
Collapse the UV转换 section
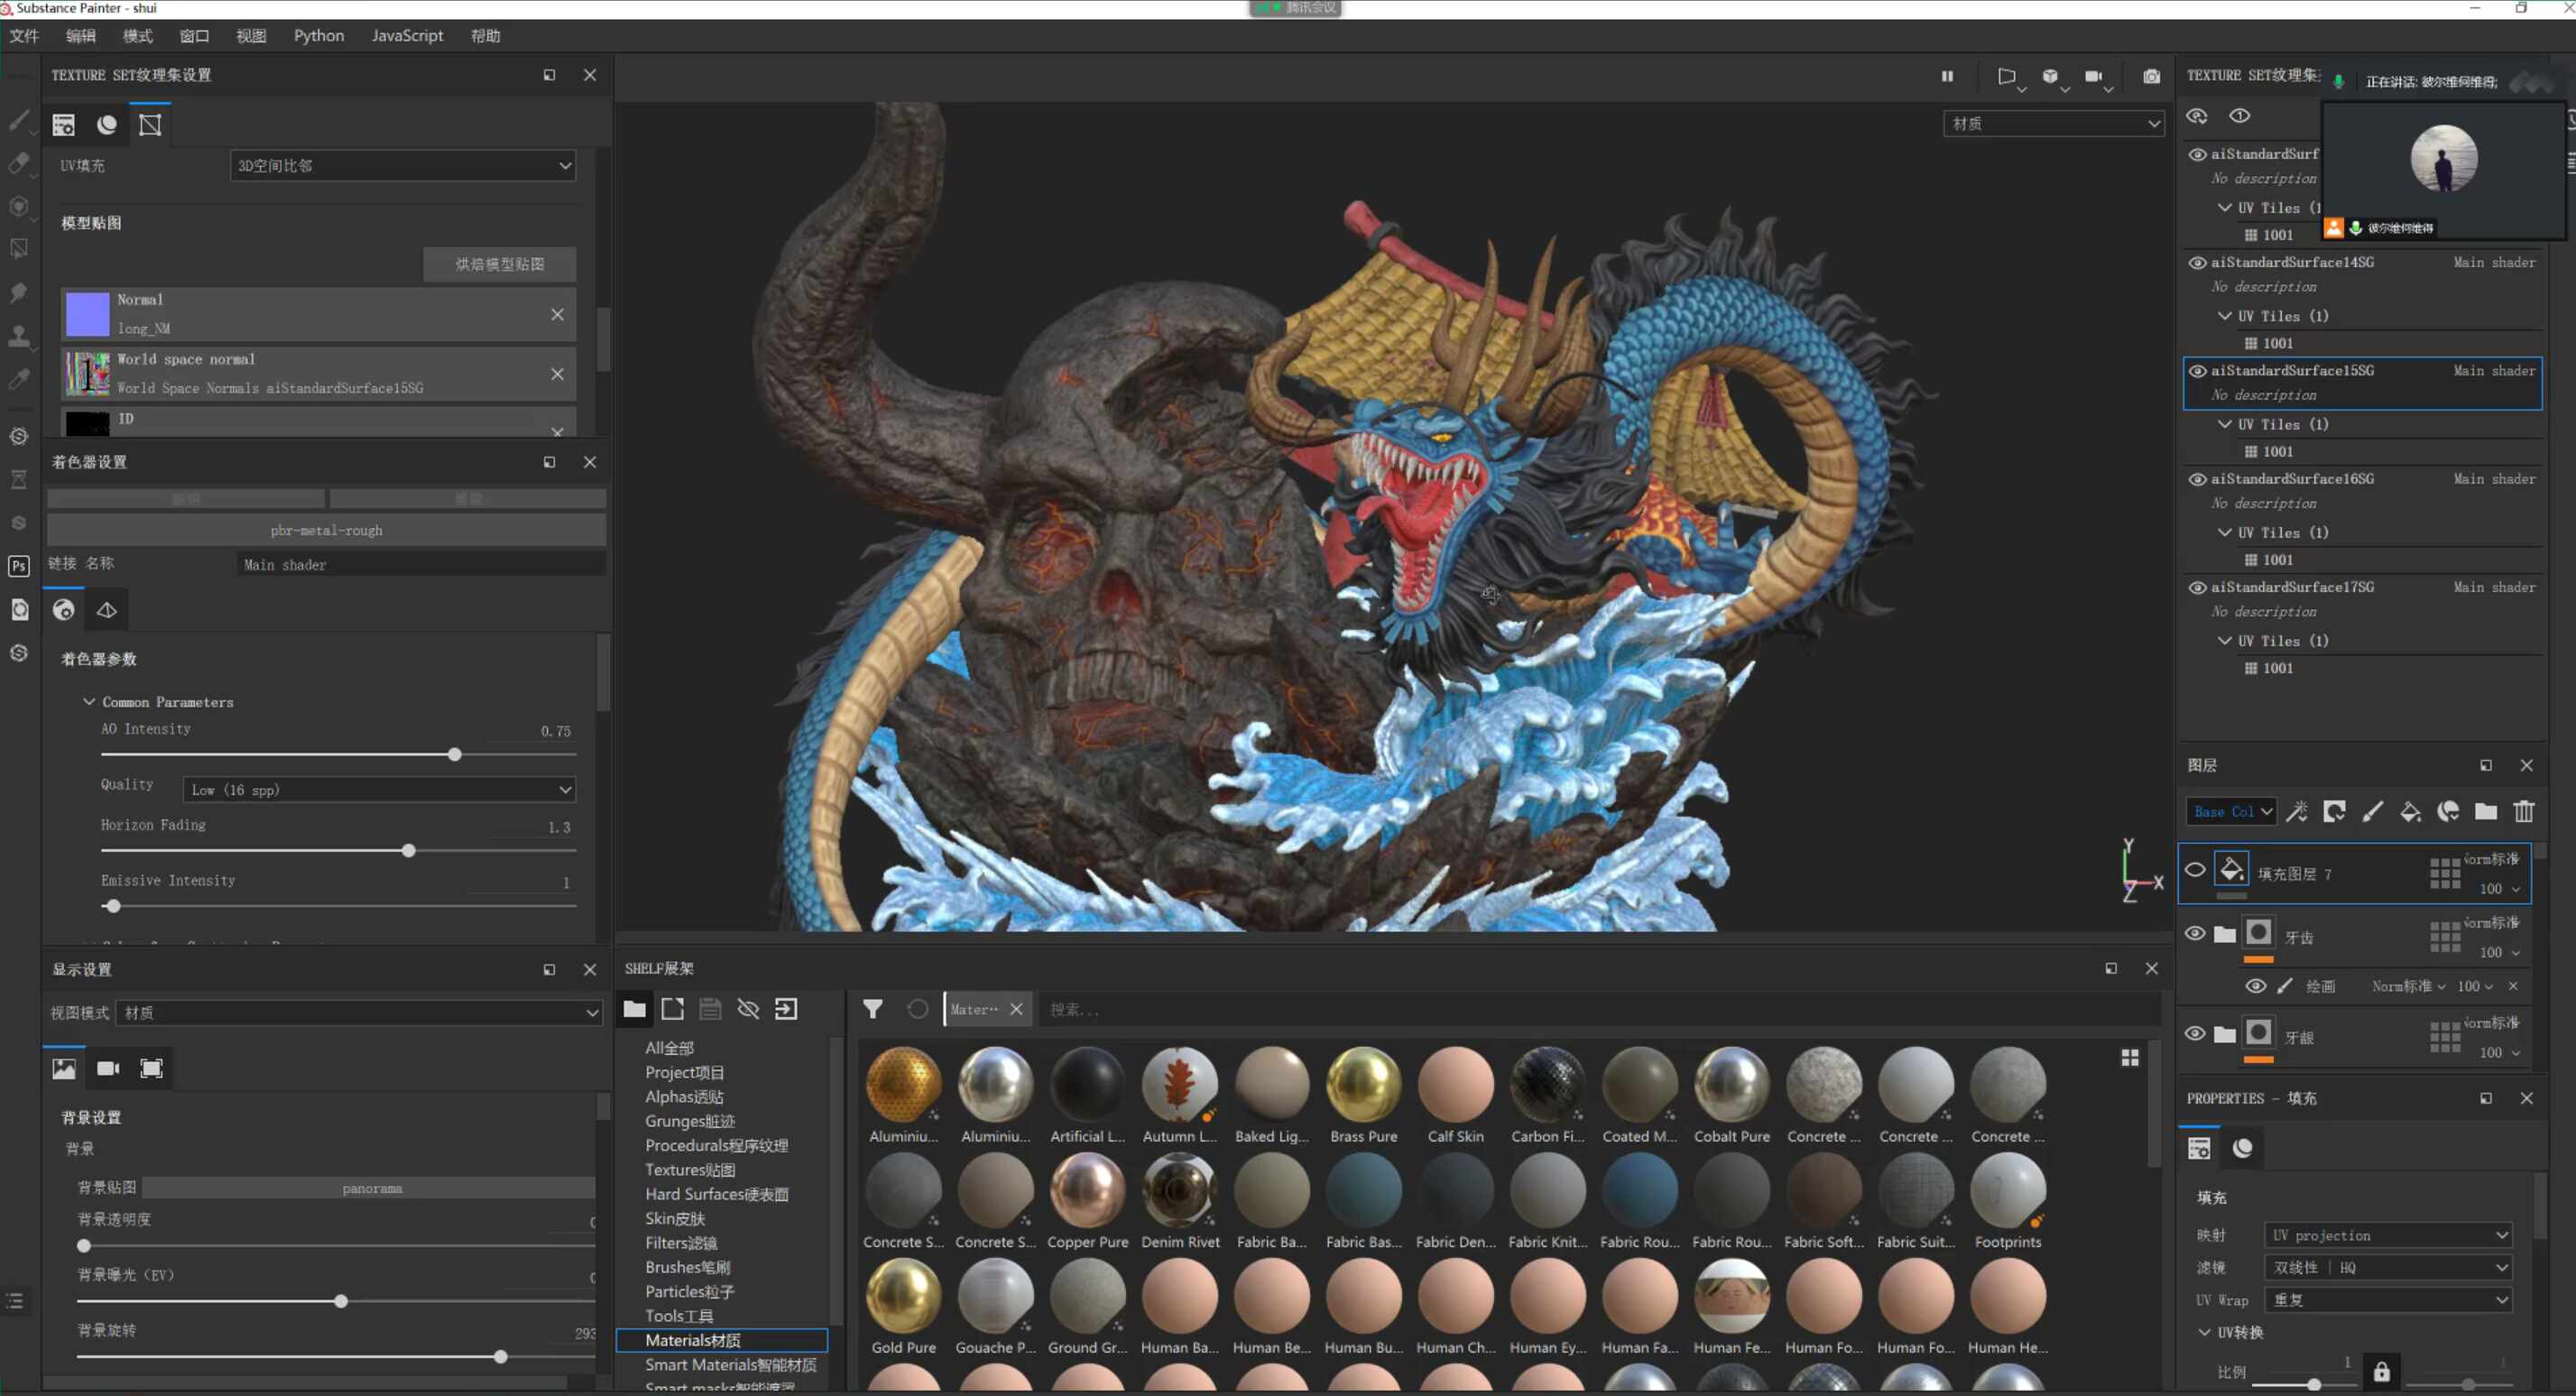(x=2204, y=1333)
